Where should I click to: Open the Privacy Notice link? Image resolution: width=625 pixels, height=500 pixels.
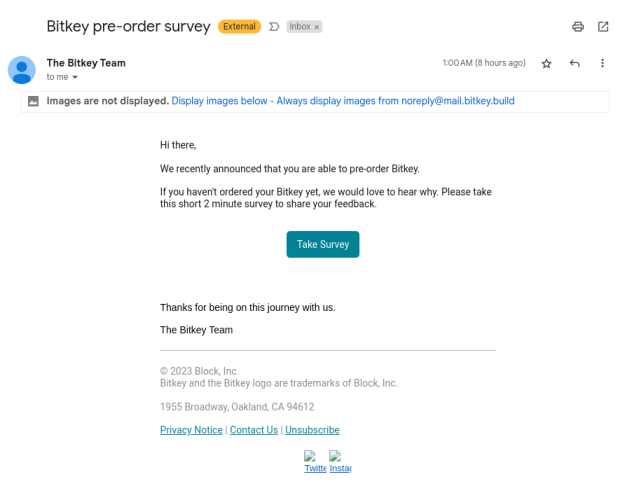(191, 430)
